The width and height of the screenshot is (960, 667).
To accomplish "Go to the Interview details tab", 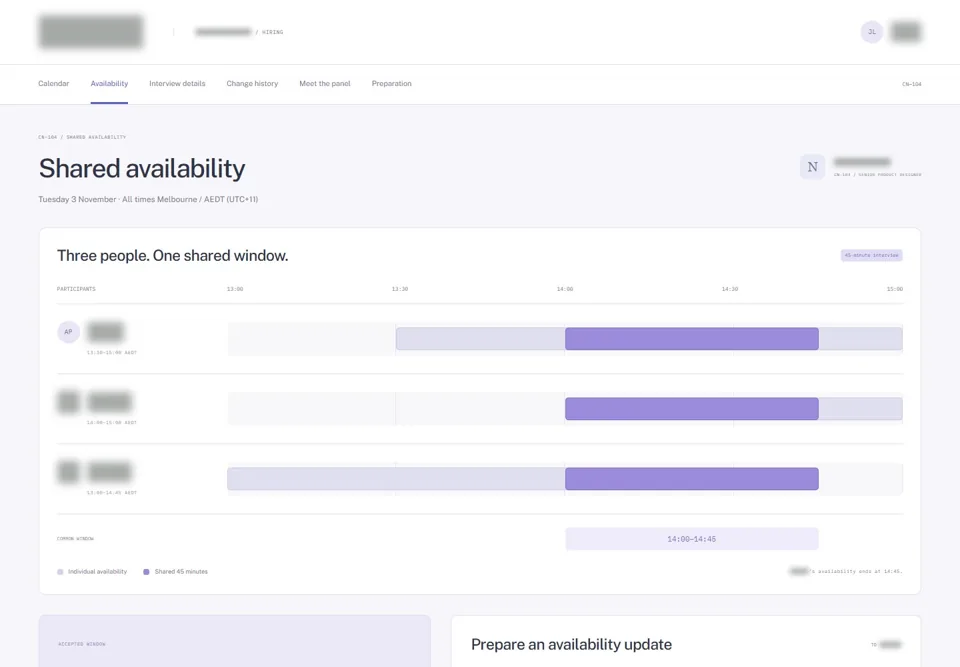I will pos(177,83).
